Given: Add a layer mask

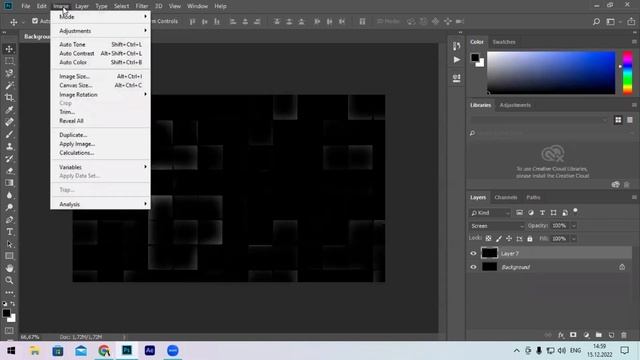Looking at the screenshot, I should [x=573, y=335].
